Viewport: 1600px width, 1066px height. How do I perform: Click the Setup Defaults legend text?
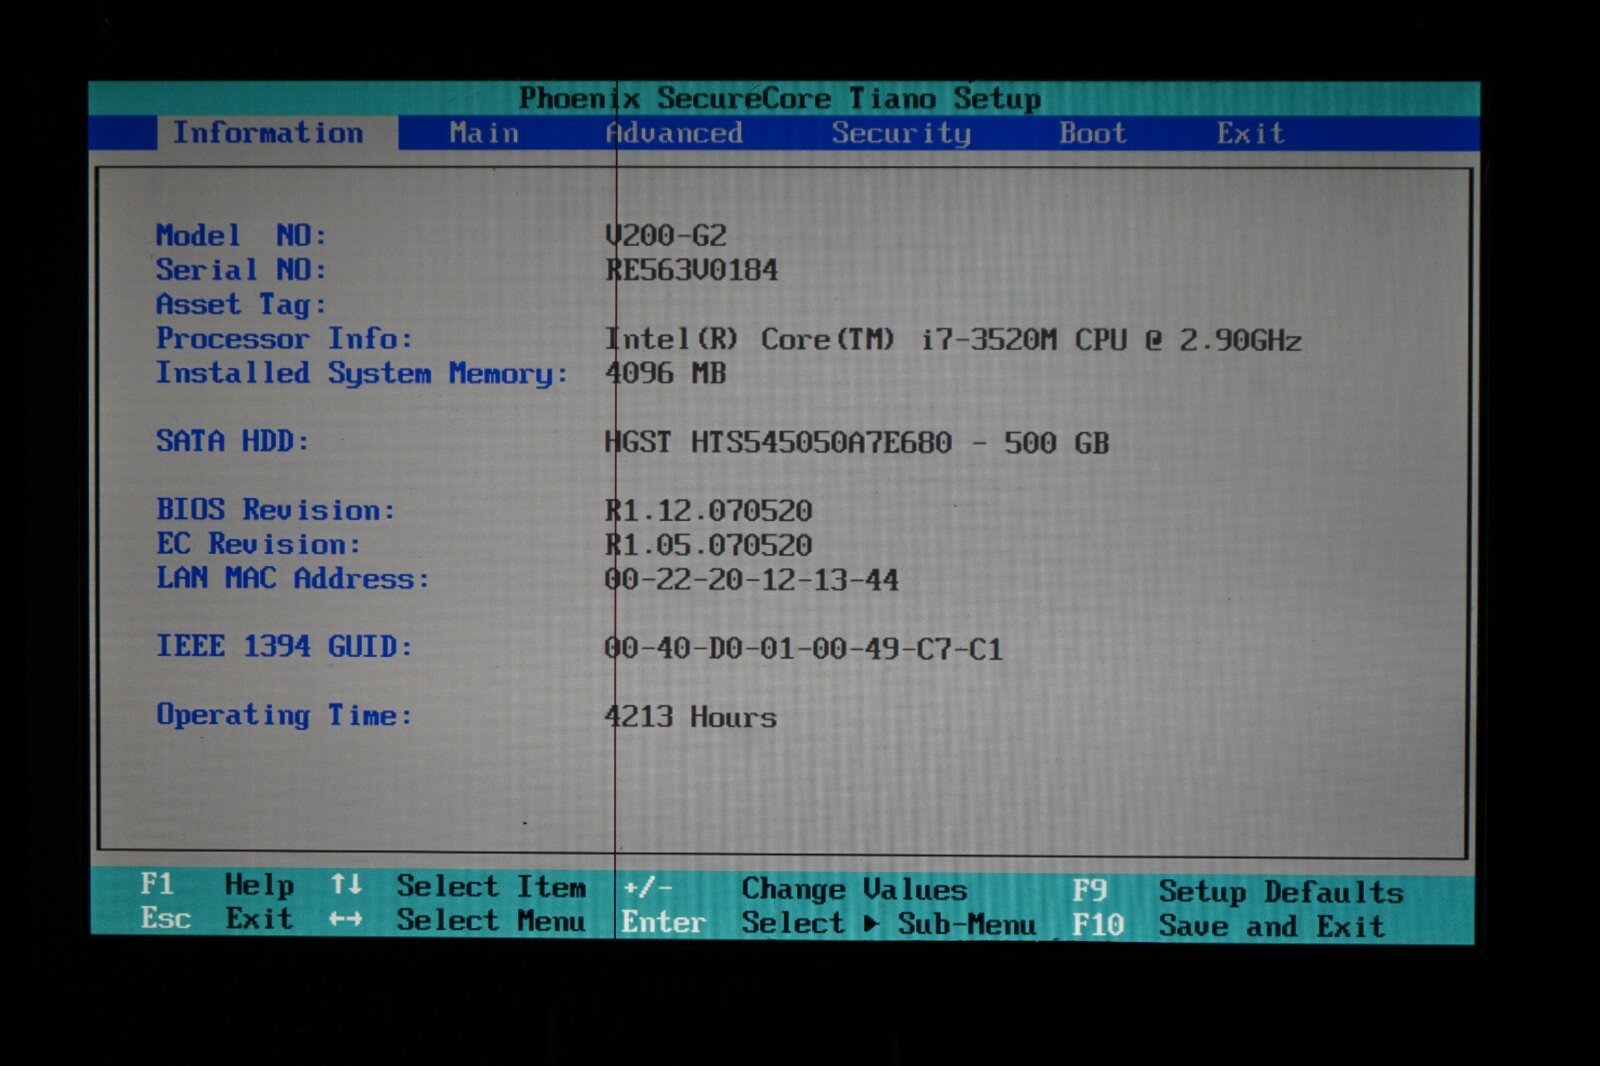pos(1281,892)
